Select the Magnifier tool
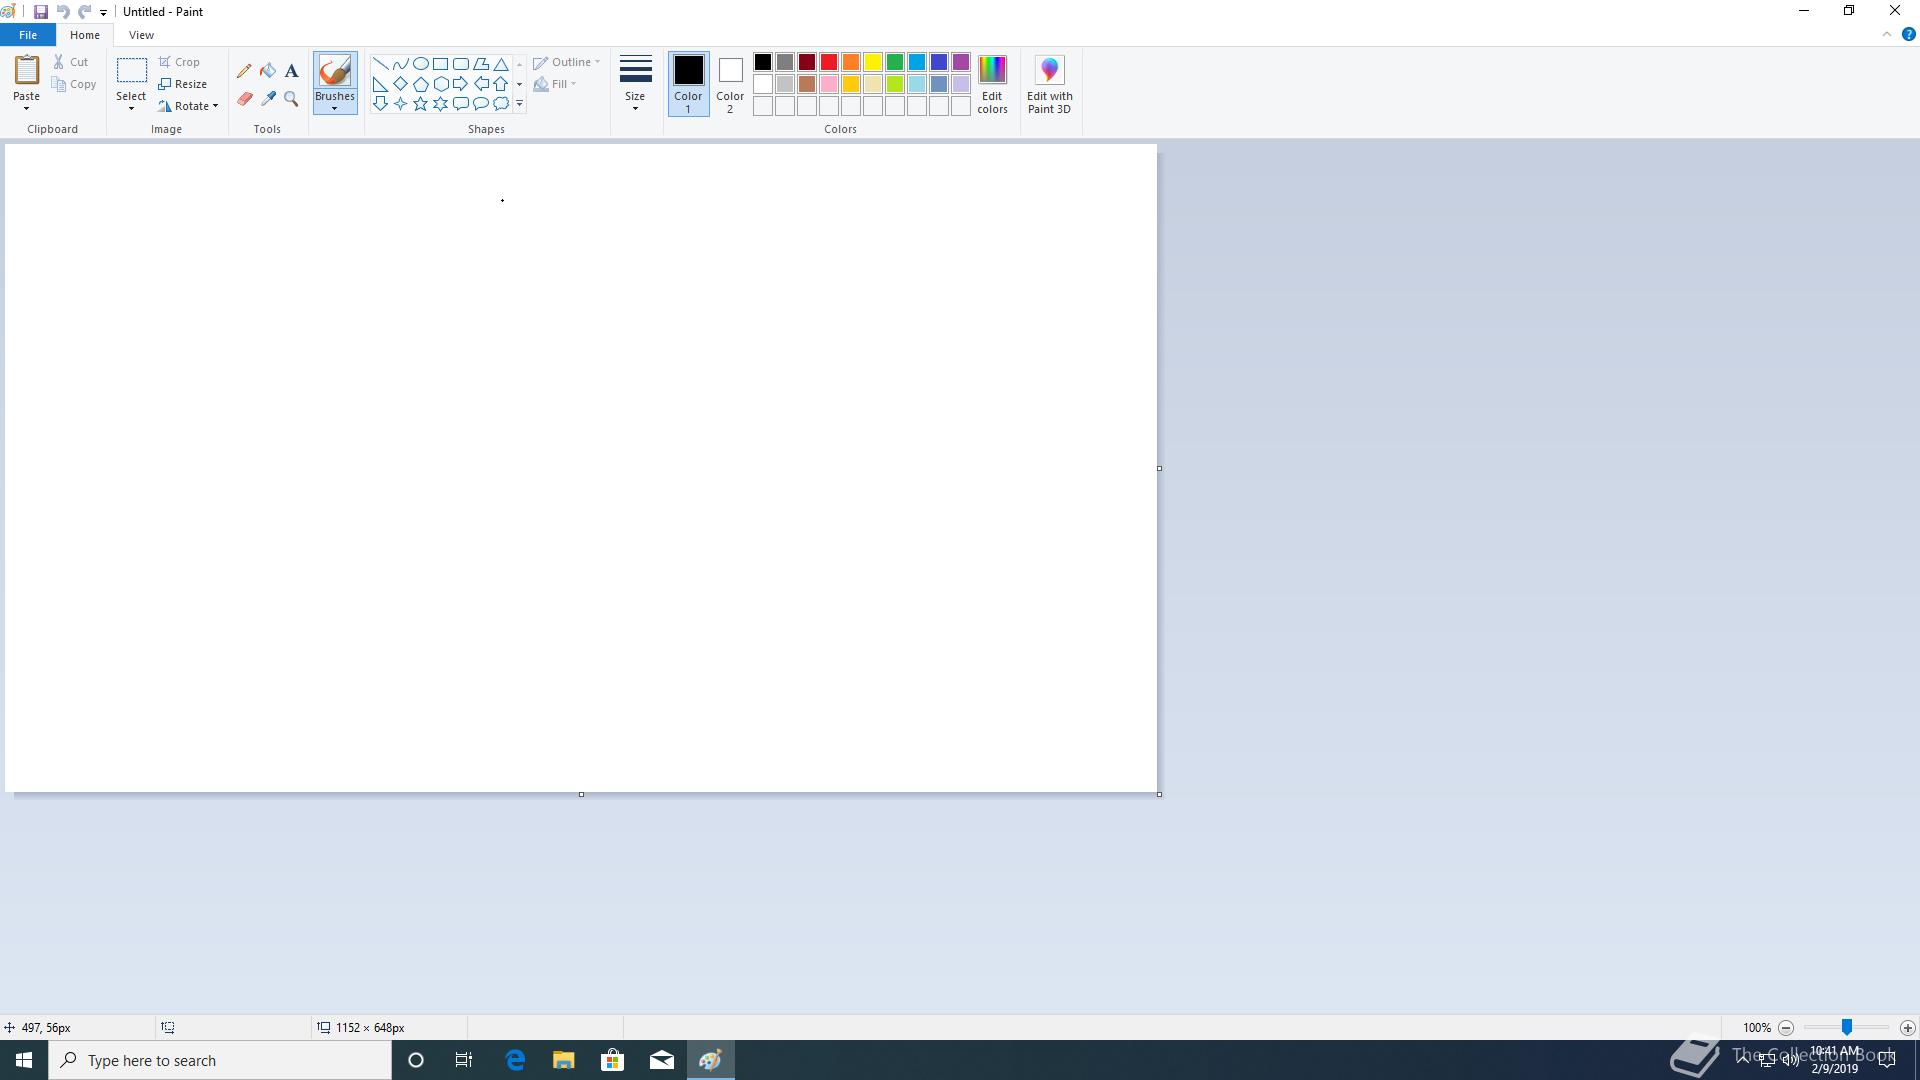 [291, 99]
